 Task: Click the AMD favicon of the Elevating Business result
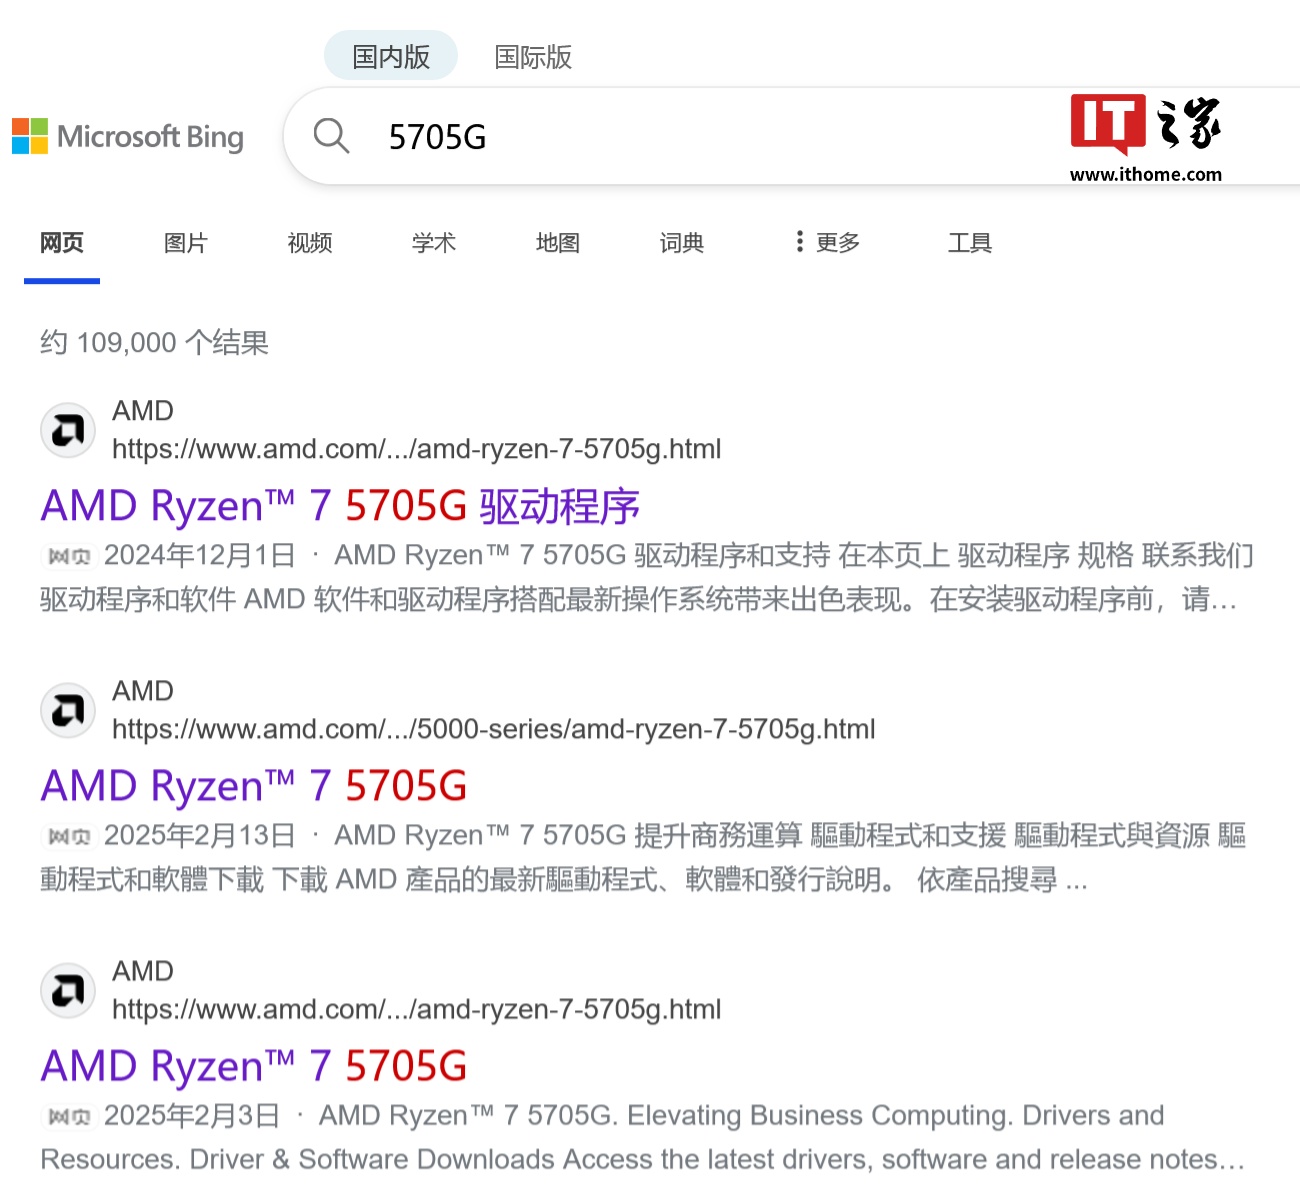67,990
